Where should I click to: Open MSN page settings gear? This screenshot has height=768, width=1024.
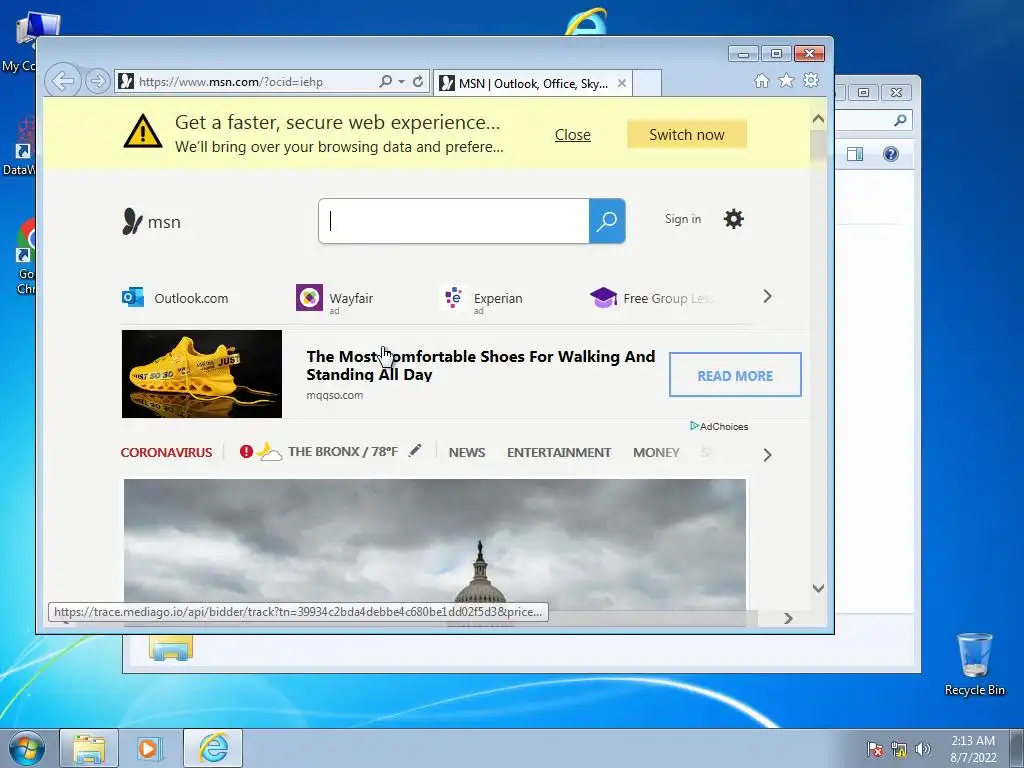pos(733,219)
